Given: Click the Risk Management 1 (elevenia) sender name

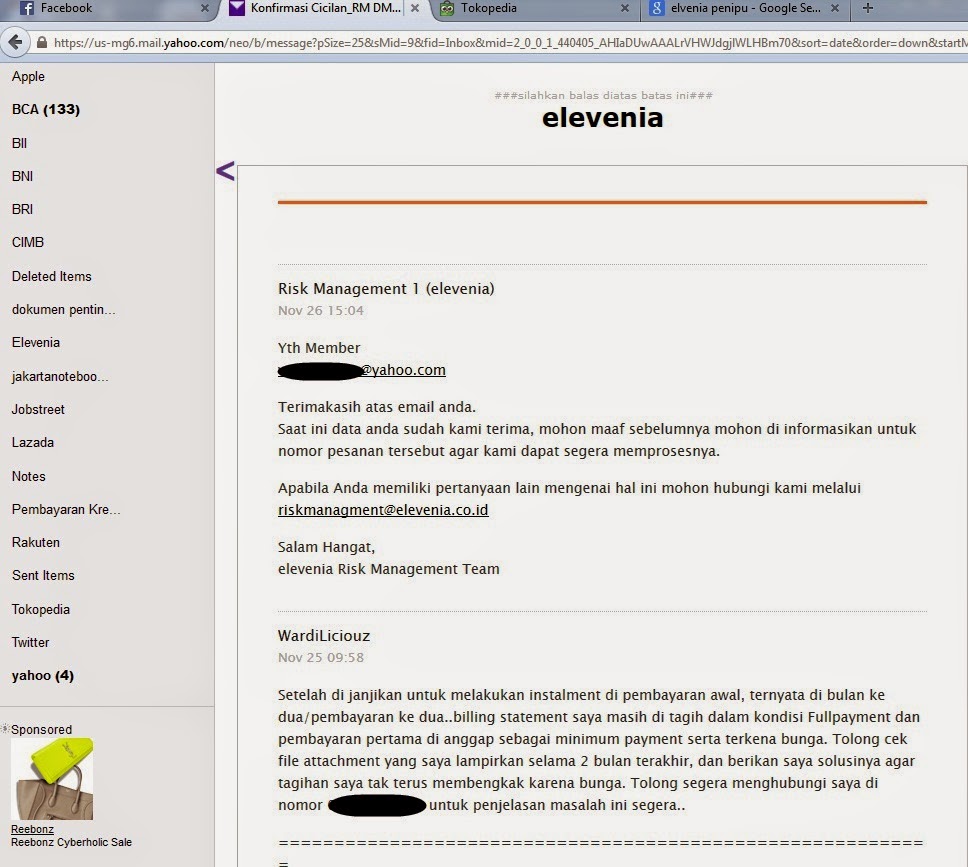Looking at the screenshot, I should coord(386,289).
